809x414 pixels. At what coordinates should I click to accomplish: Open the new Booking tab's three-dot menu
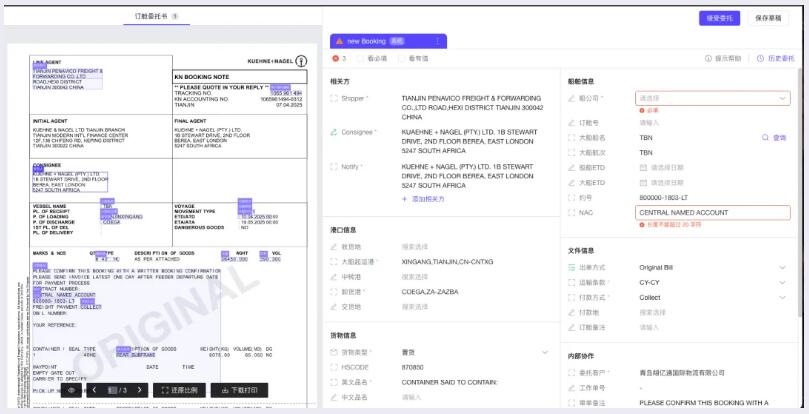click(x=437, y=41)
